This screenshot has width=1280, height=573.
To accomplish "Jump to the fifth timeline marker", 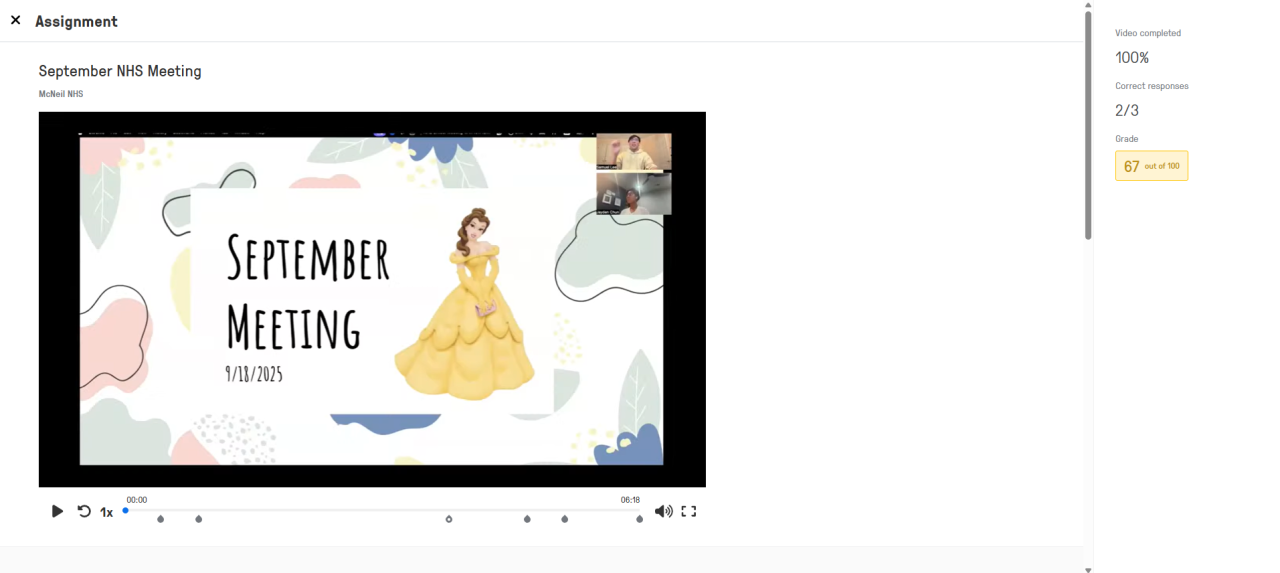I will pos(565,519).
